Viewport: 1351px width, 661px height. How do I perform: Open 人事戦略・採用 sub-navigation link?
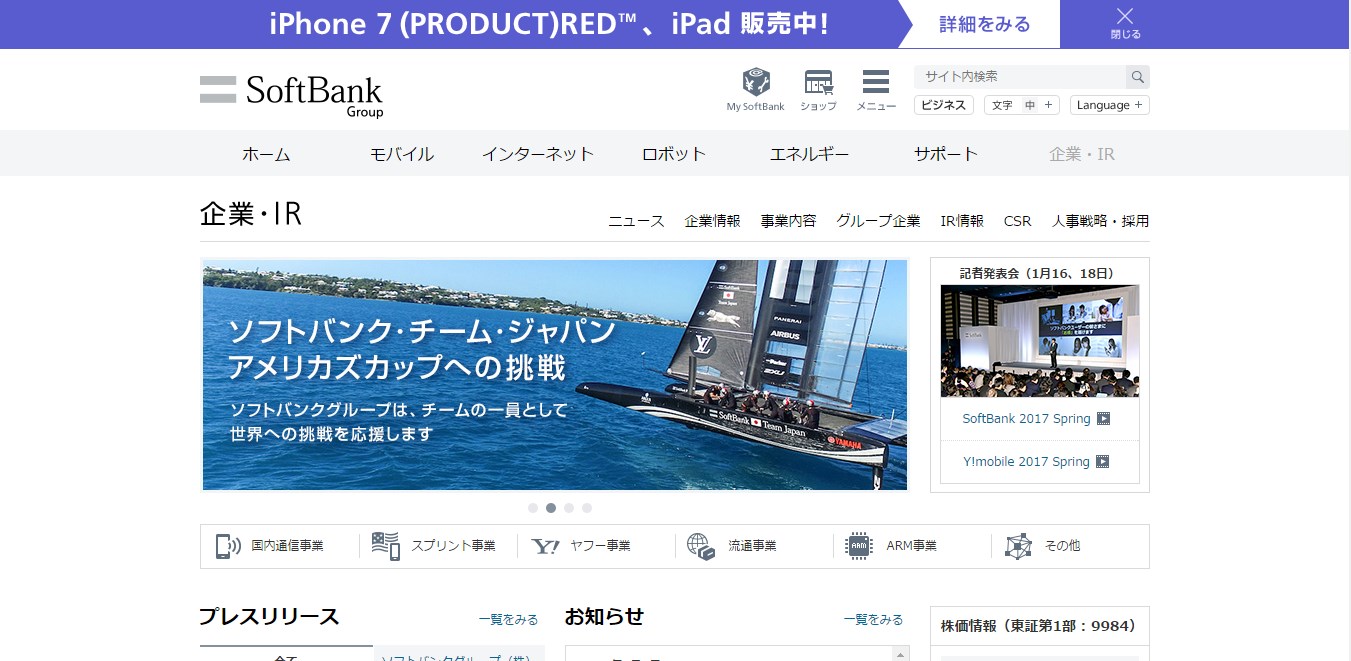tap(1101, 221)
